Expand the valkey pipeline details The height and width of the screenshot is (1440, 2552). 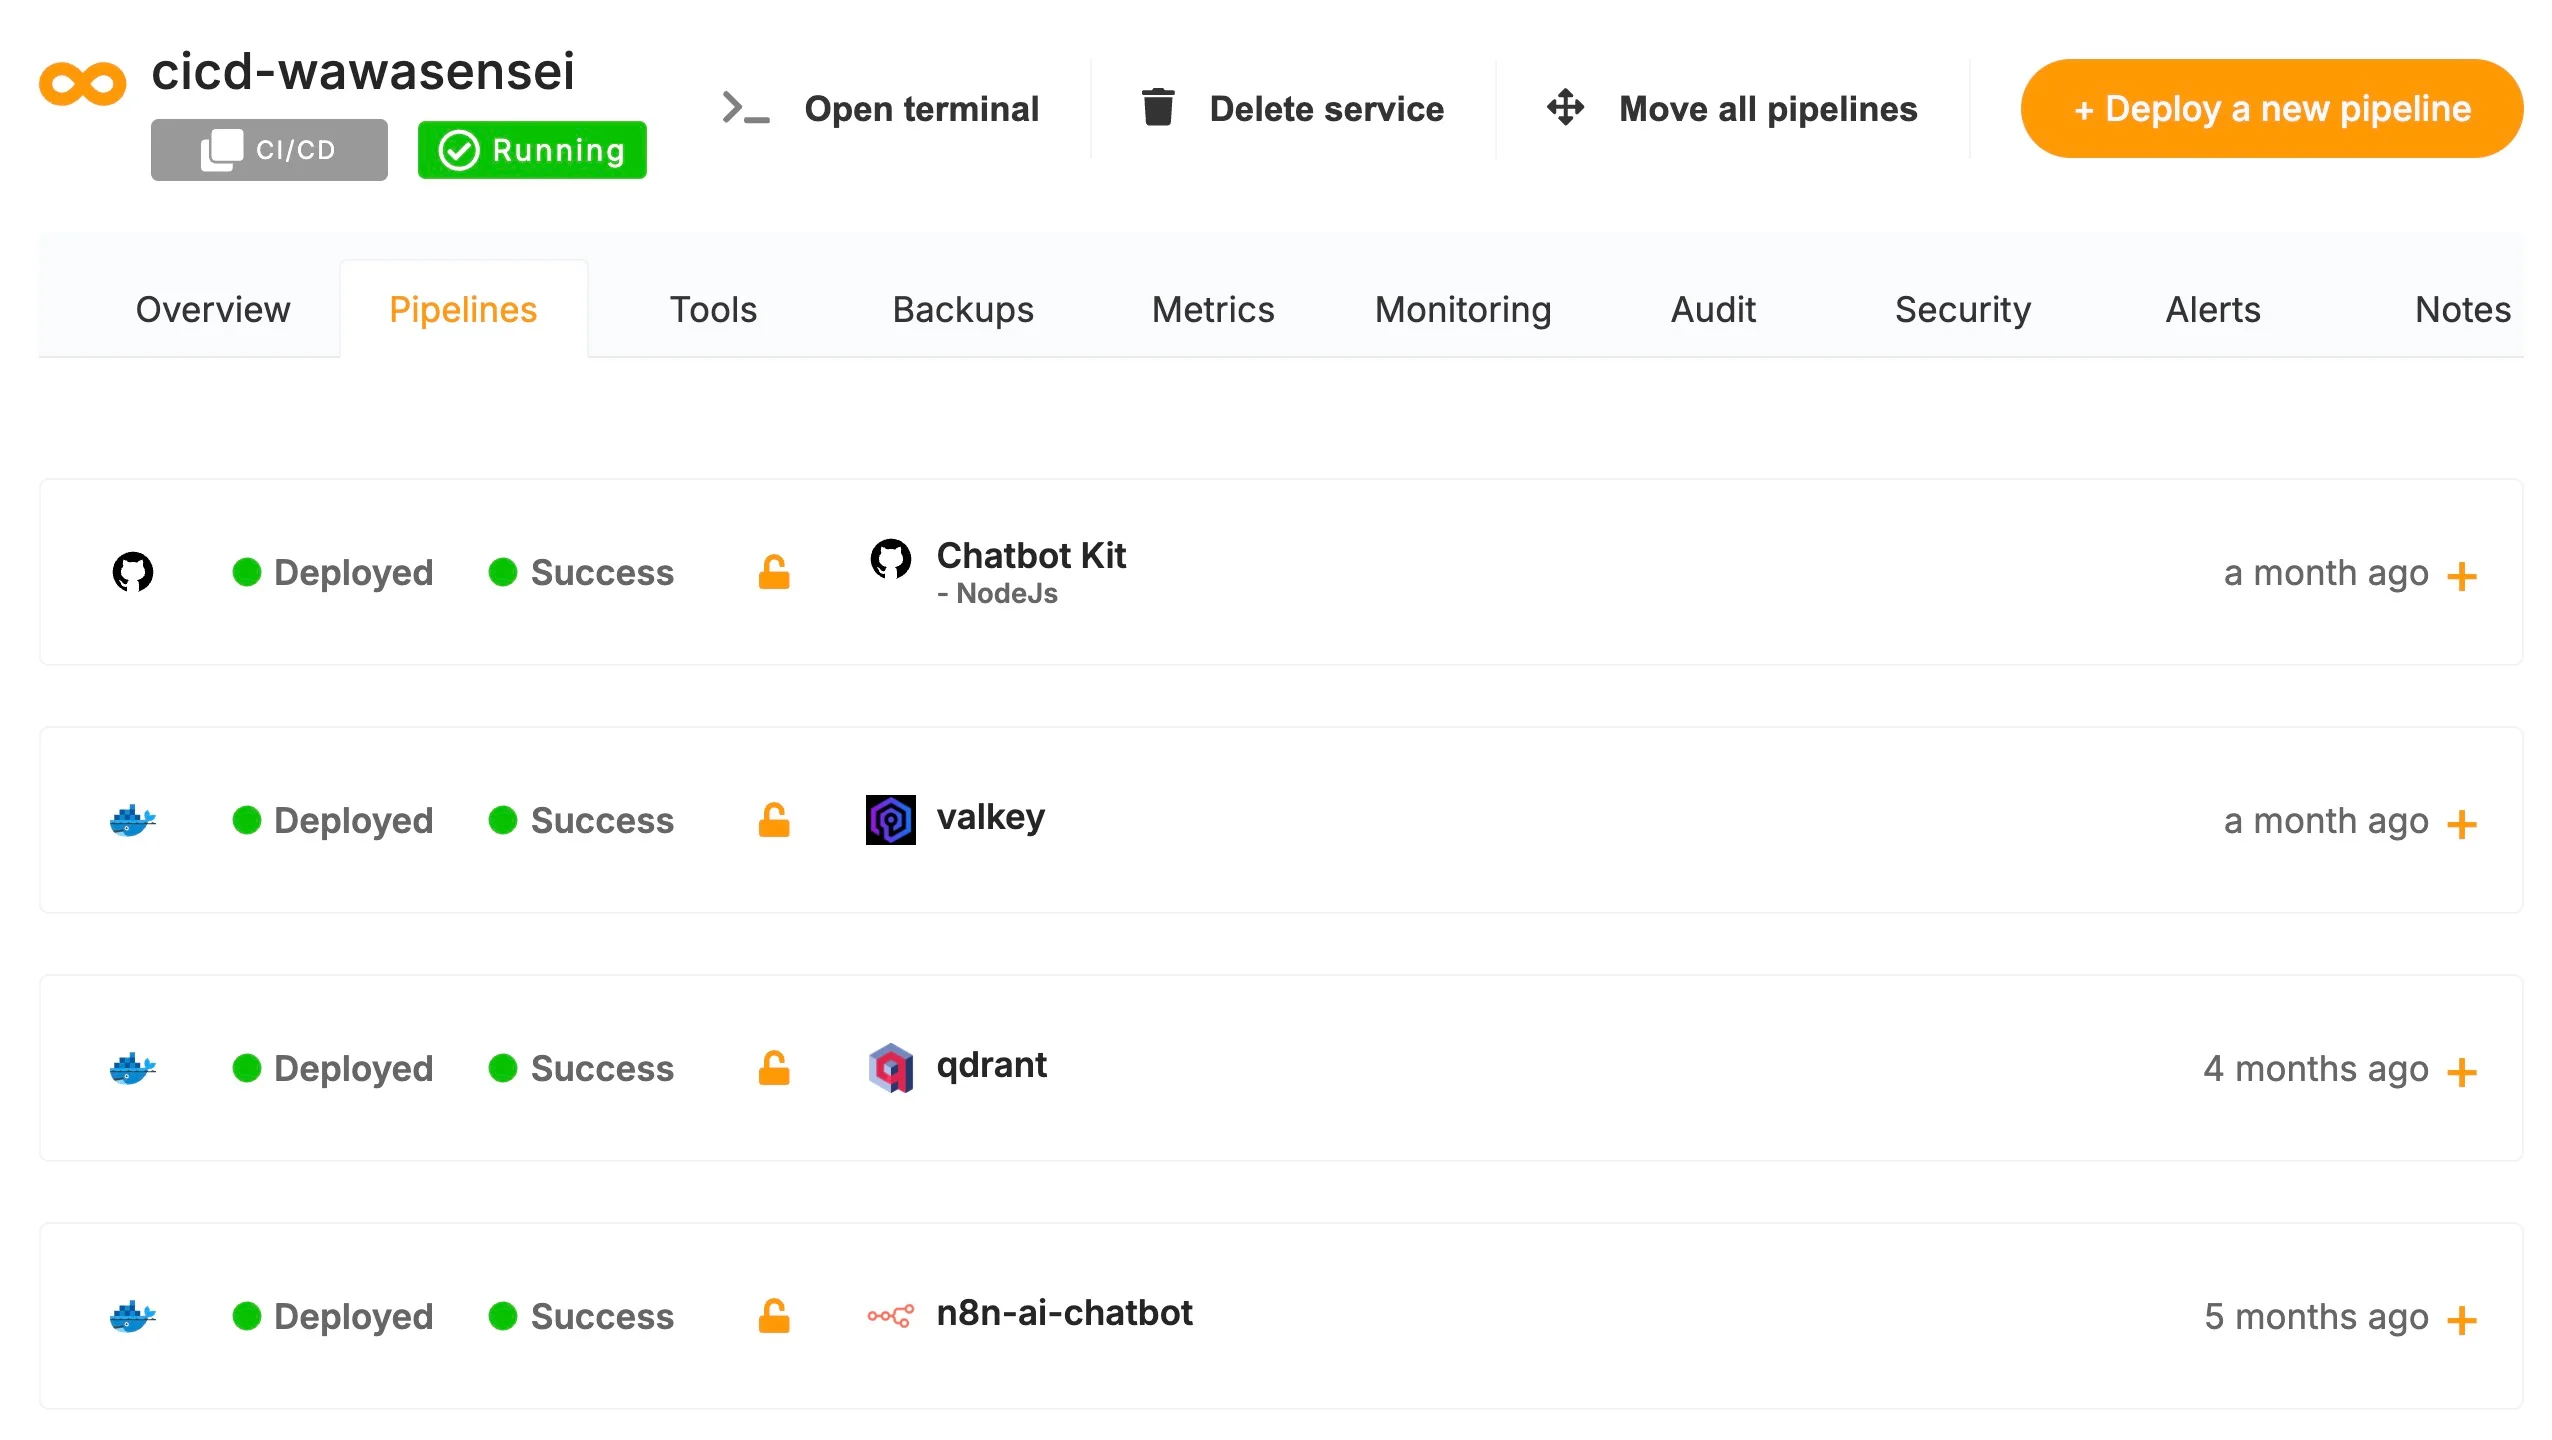point(2461,824)
